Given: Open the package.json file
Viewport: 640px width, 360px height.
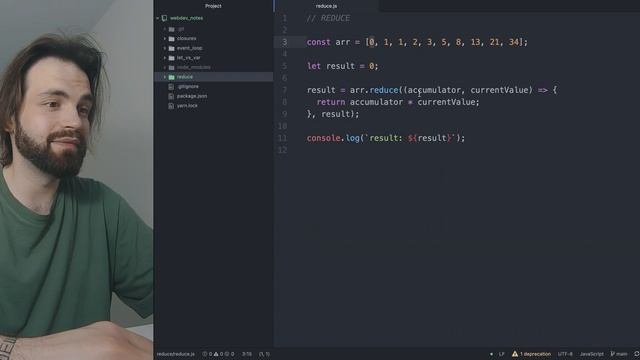Looking at the screenshot, I should click(192, 96).
